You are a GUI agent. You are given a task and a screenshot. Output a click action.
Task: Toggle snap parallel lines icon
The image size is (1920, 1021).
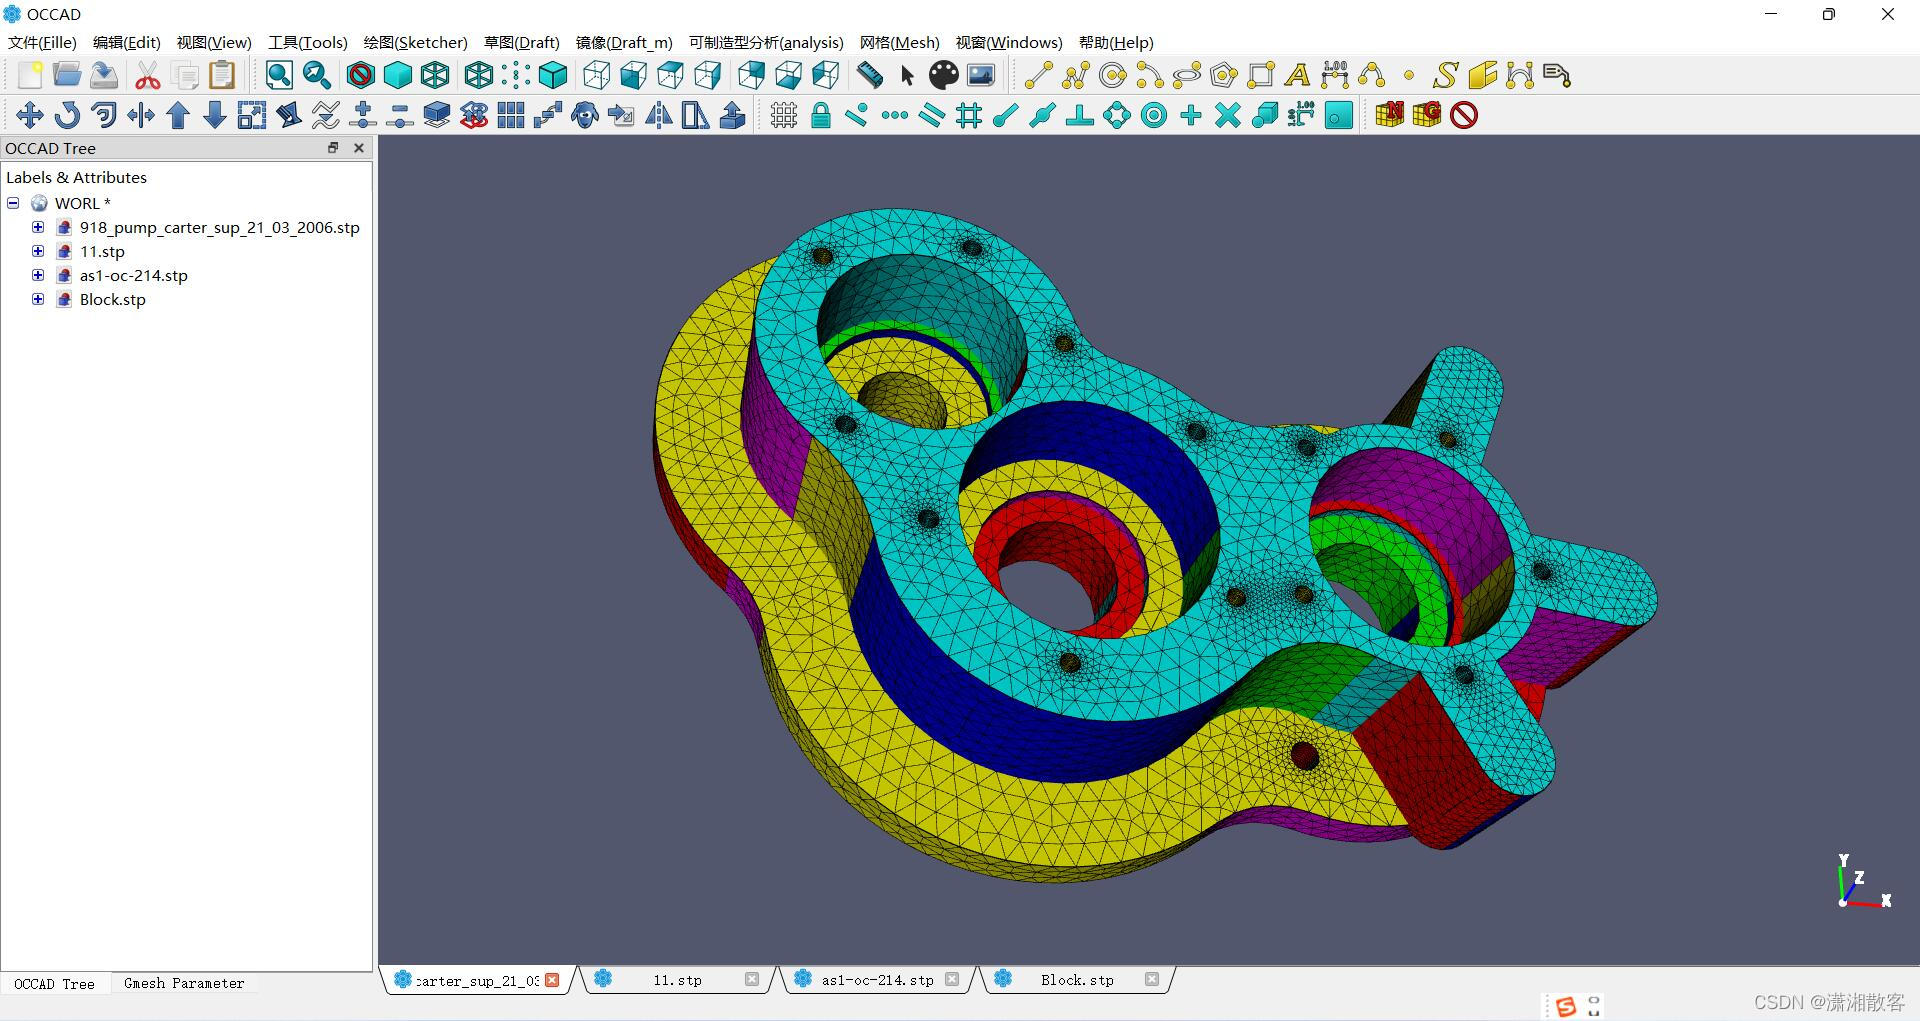(931, 116)
